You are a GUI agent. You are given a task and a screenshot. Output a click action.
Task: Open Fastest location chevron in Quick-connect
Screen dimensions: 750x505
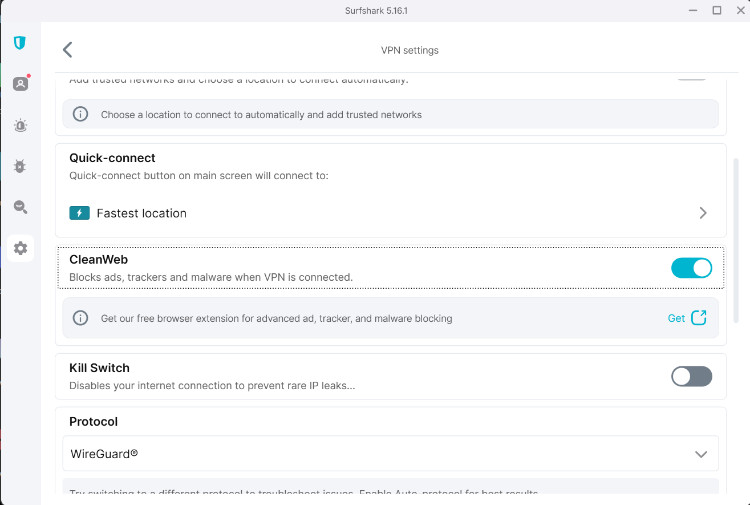click(x=703, y=213)
